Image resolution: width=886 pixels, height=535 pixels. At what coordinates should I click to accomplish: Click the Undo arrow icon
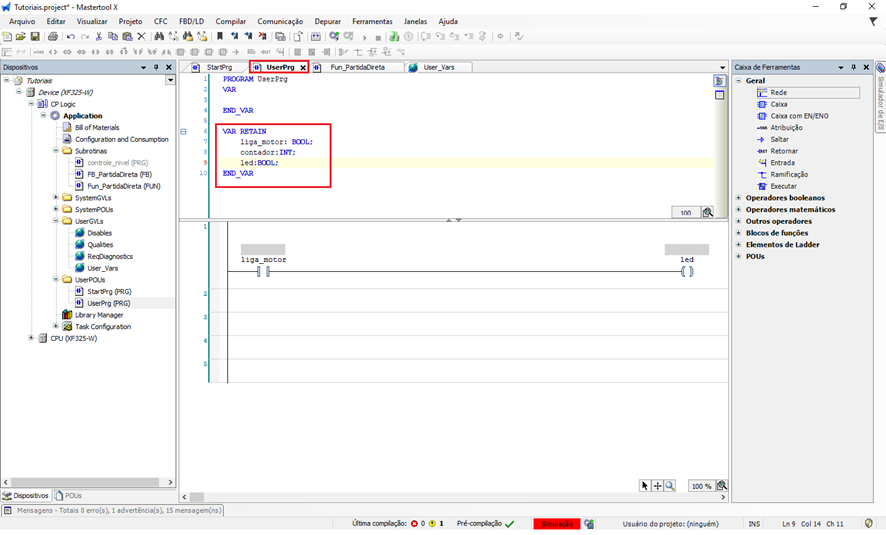tap(70, 37)
